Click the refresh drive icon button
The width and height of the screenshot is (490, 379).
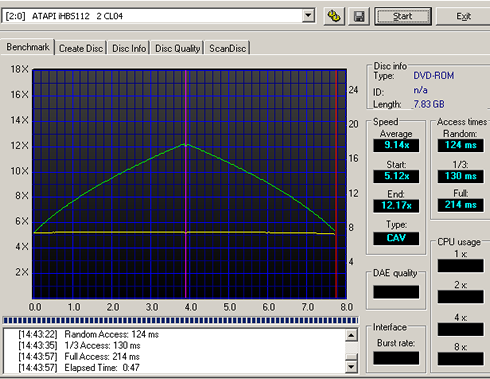coord(334,16)
